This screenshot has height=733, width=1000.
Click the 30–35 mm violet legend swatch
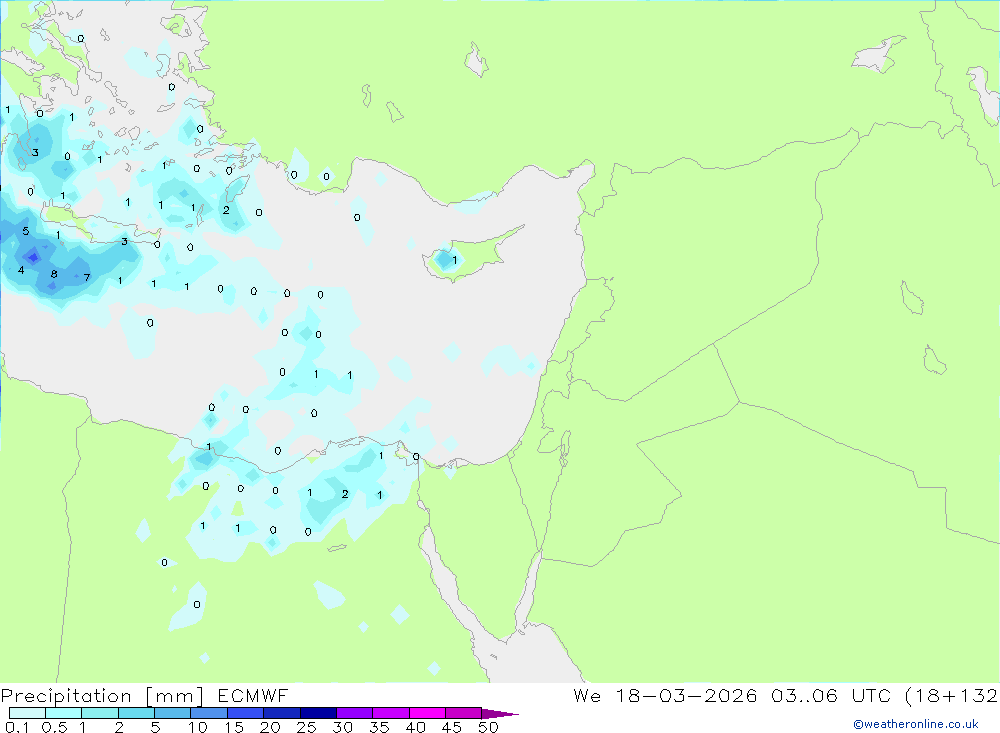point(354,713)
